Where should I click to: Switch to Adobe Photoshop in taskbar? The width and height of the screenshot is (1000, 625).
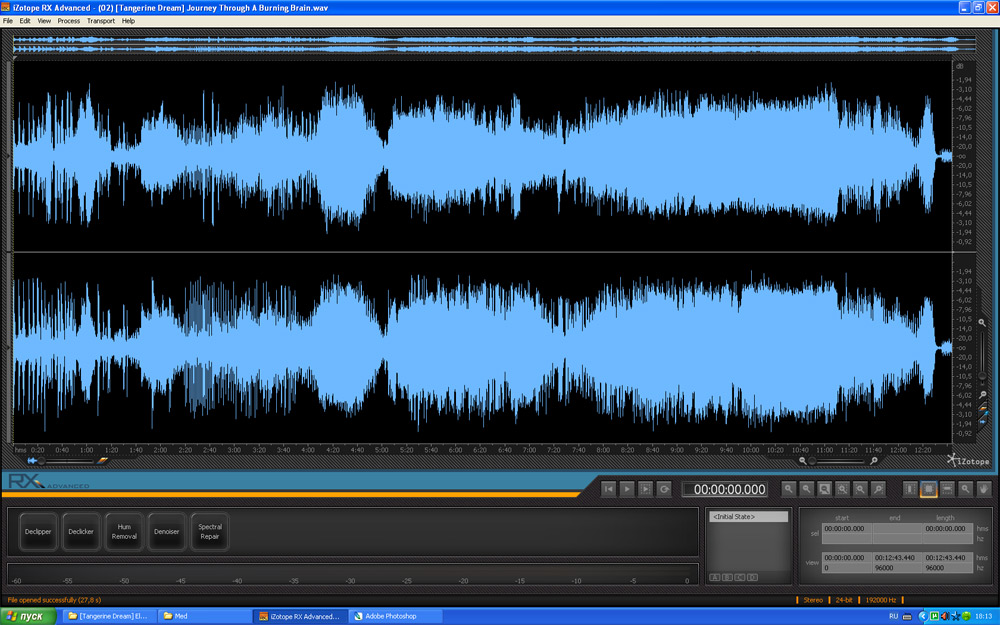coord(390,616)
